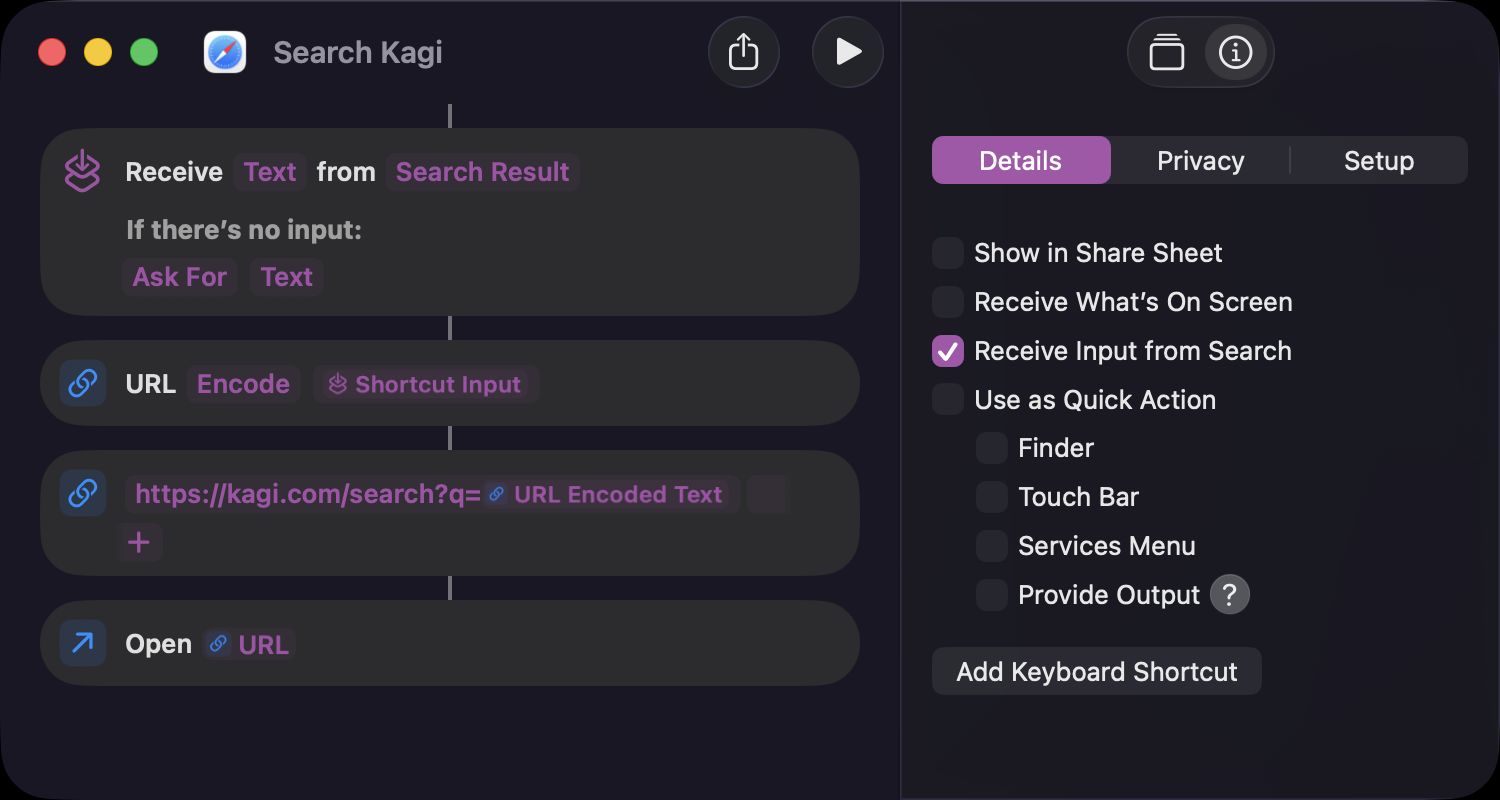The width and height of the screenshot is (1500, 800).
Task: Change the Text input type token
Action: point(269,171)
